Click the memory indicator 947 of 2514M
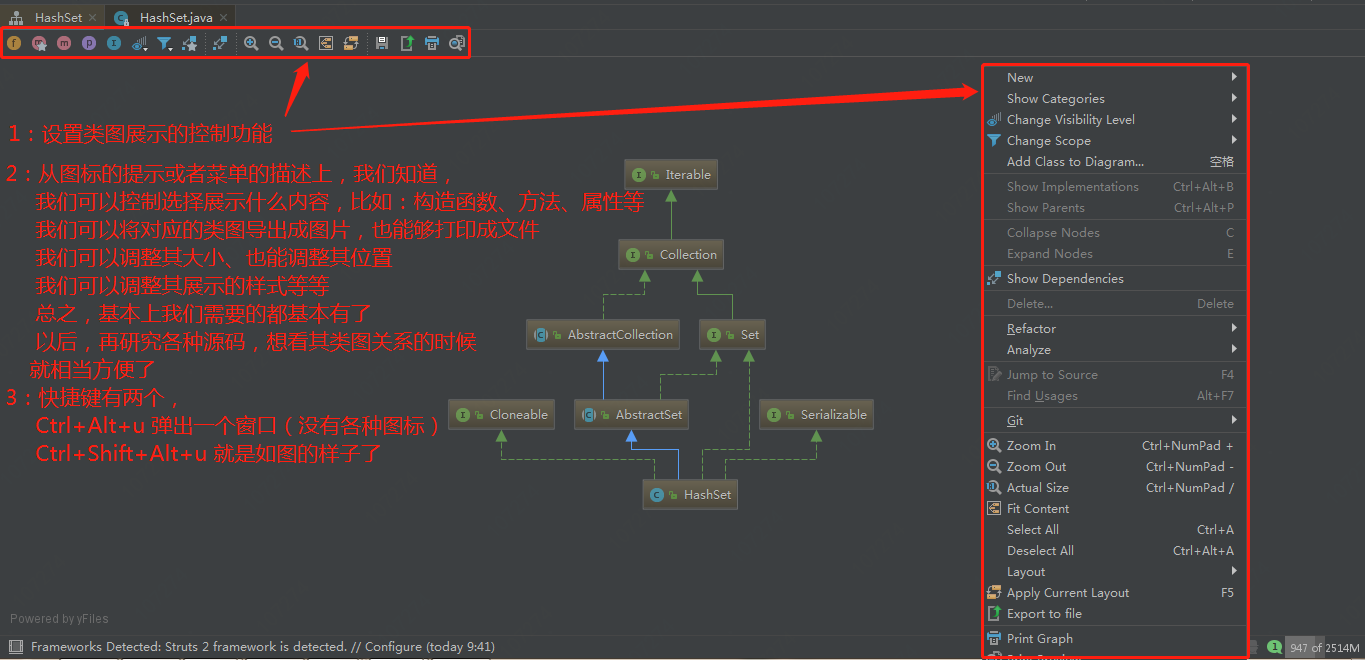The image size is (1365, 660). (x=1324, y=647)
